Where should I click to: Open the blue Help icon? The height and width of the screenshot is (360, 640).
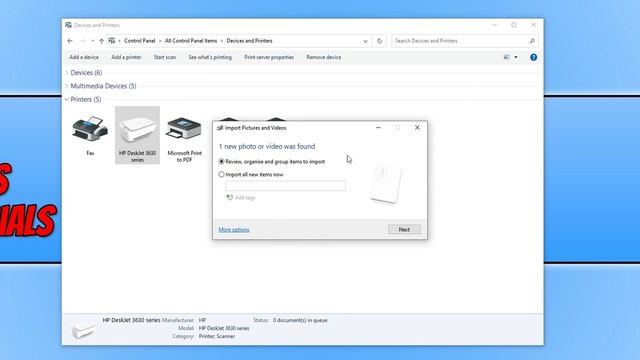coord(533,57)
